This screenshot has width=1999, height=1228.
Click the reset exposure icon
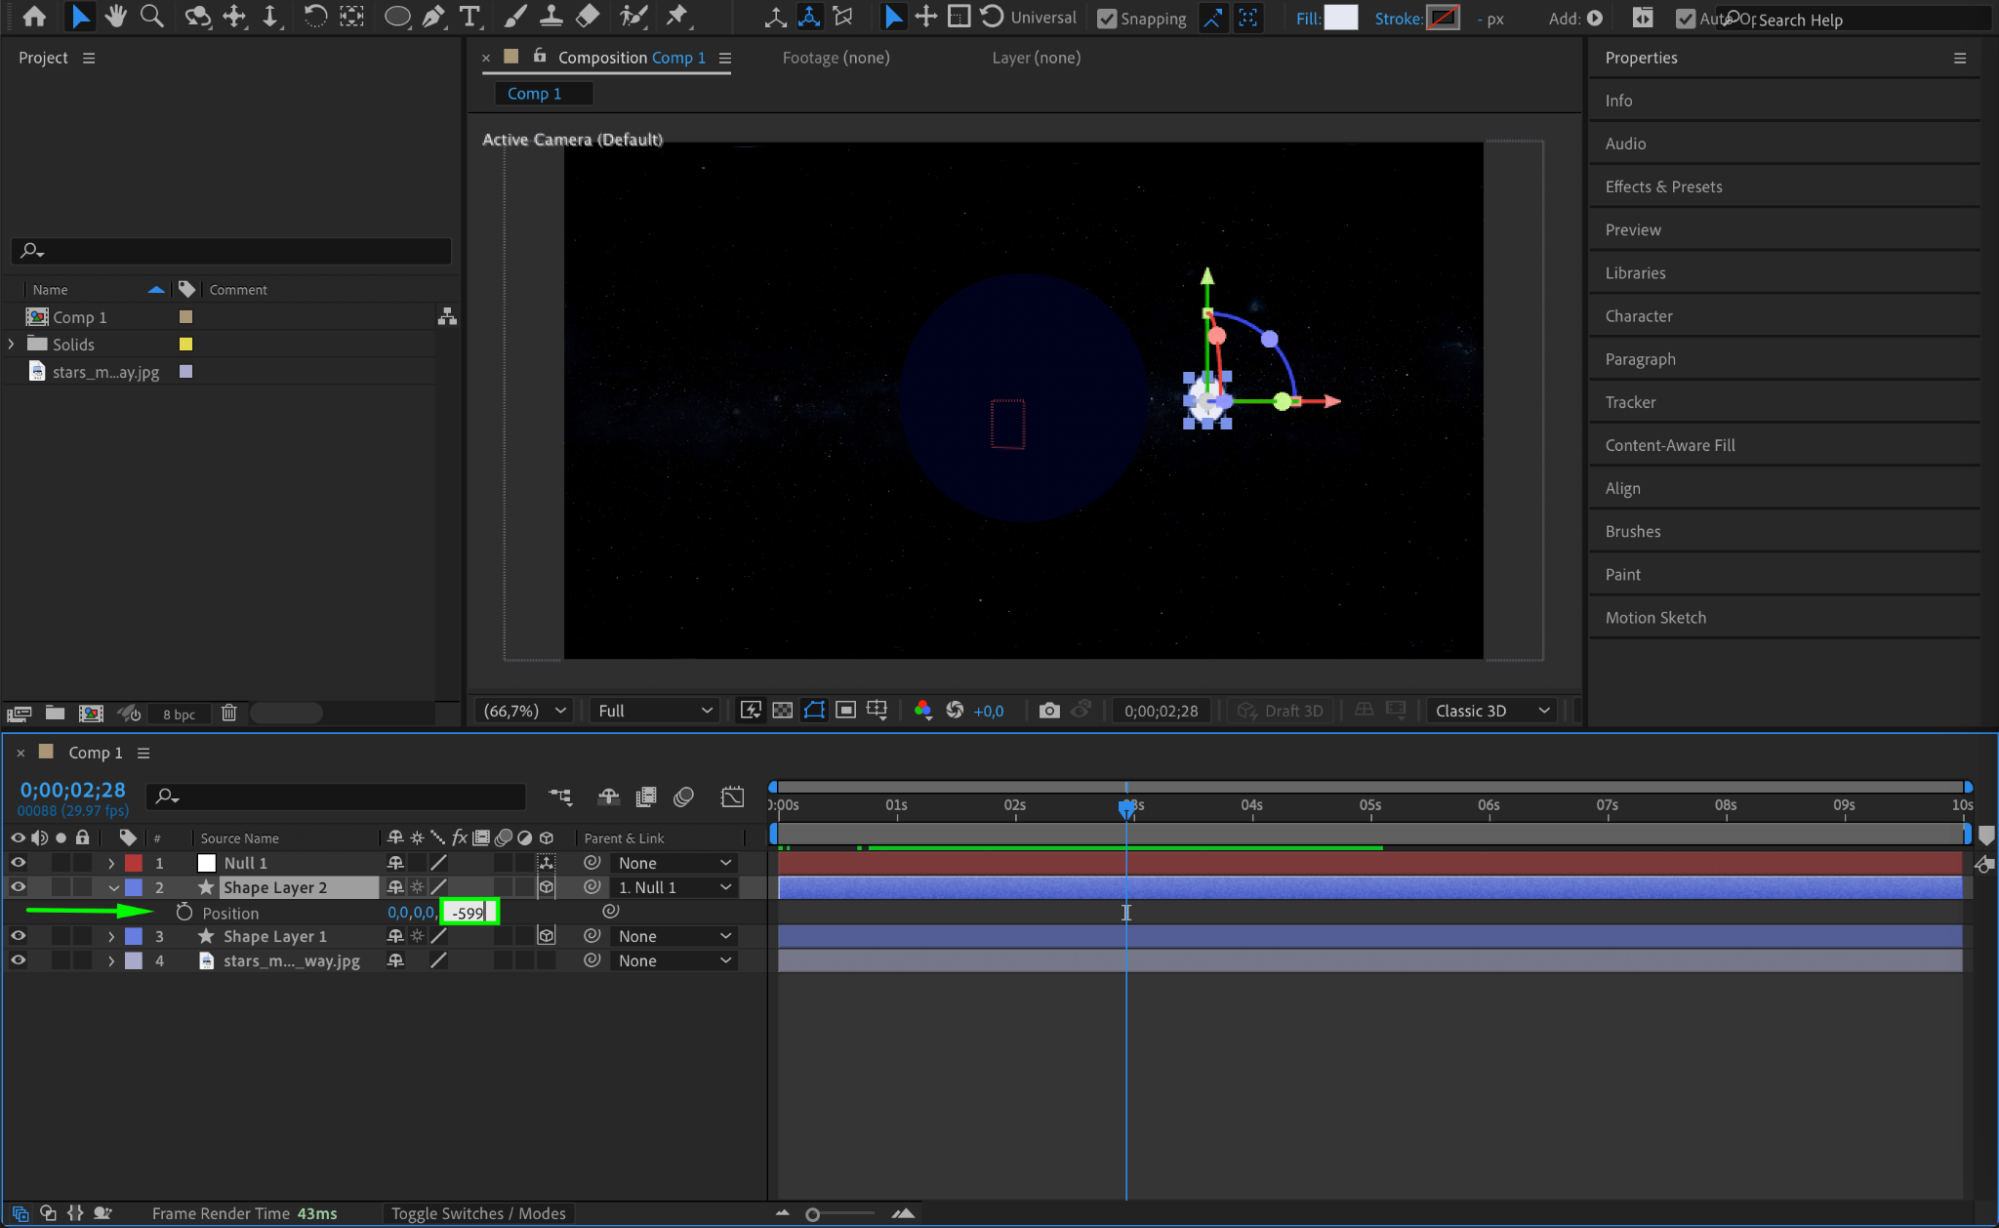(x=955, y=710)
